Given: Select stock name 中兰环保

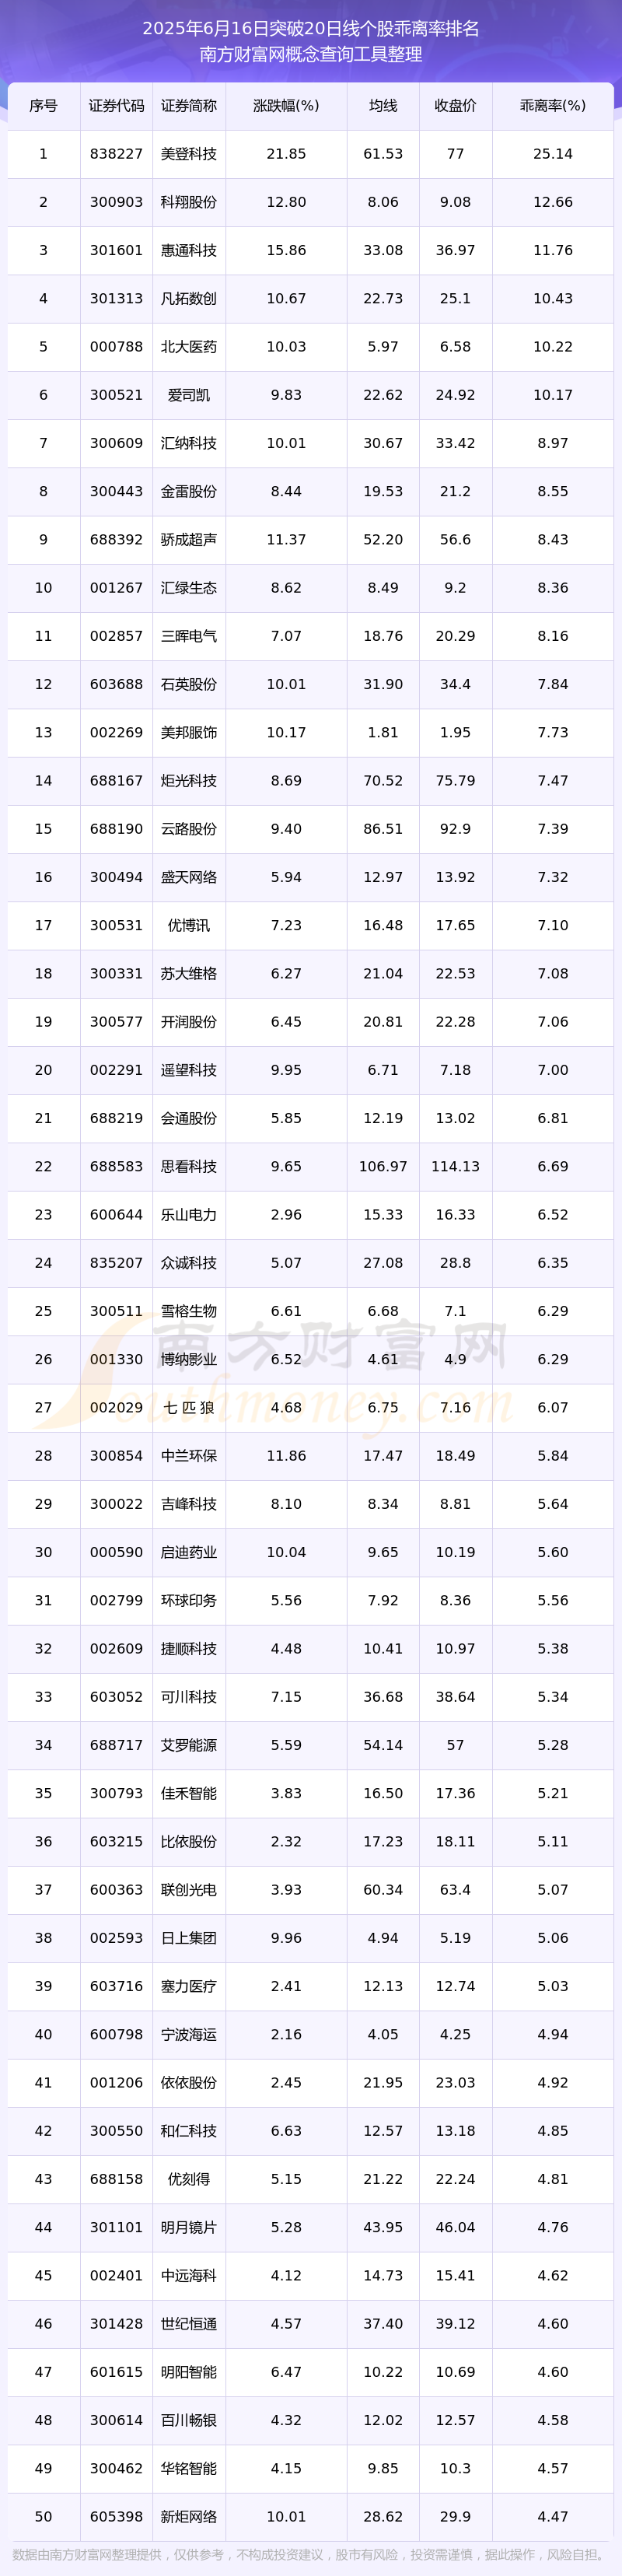Looking at the screenshot, I should point(189,1456).
